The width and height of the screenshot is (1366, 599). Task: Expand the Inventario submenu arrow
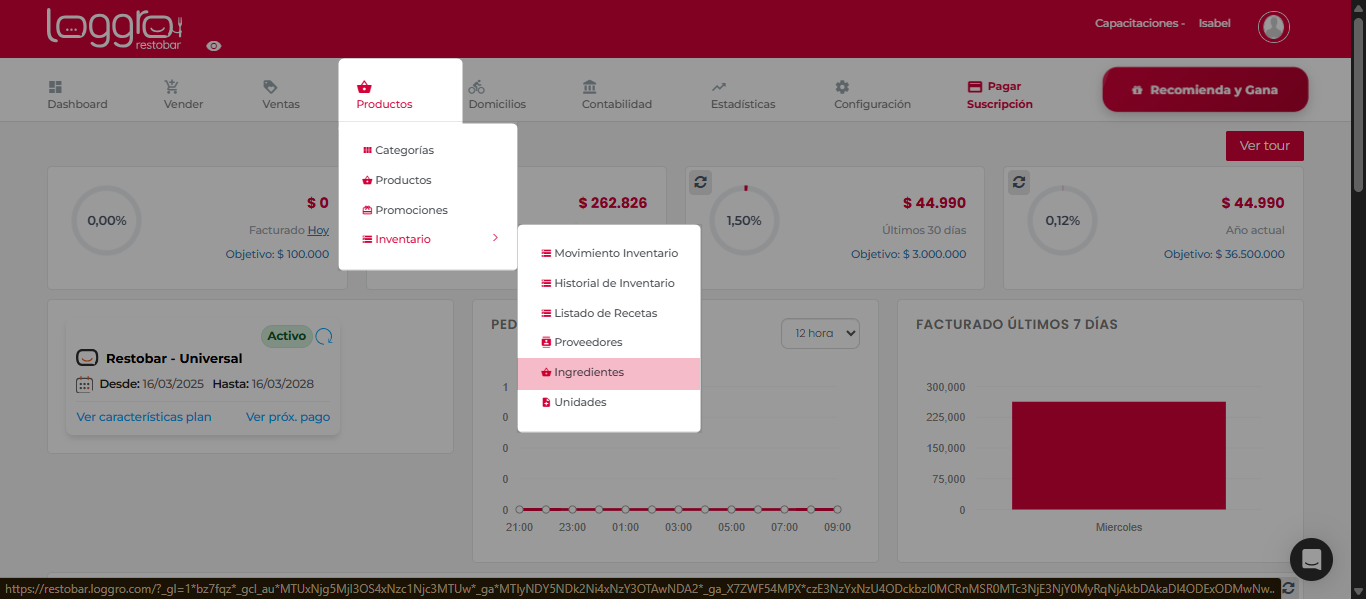(x=495, y=238)
